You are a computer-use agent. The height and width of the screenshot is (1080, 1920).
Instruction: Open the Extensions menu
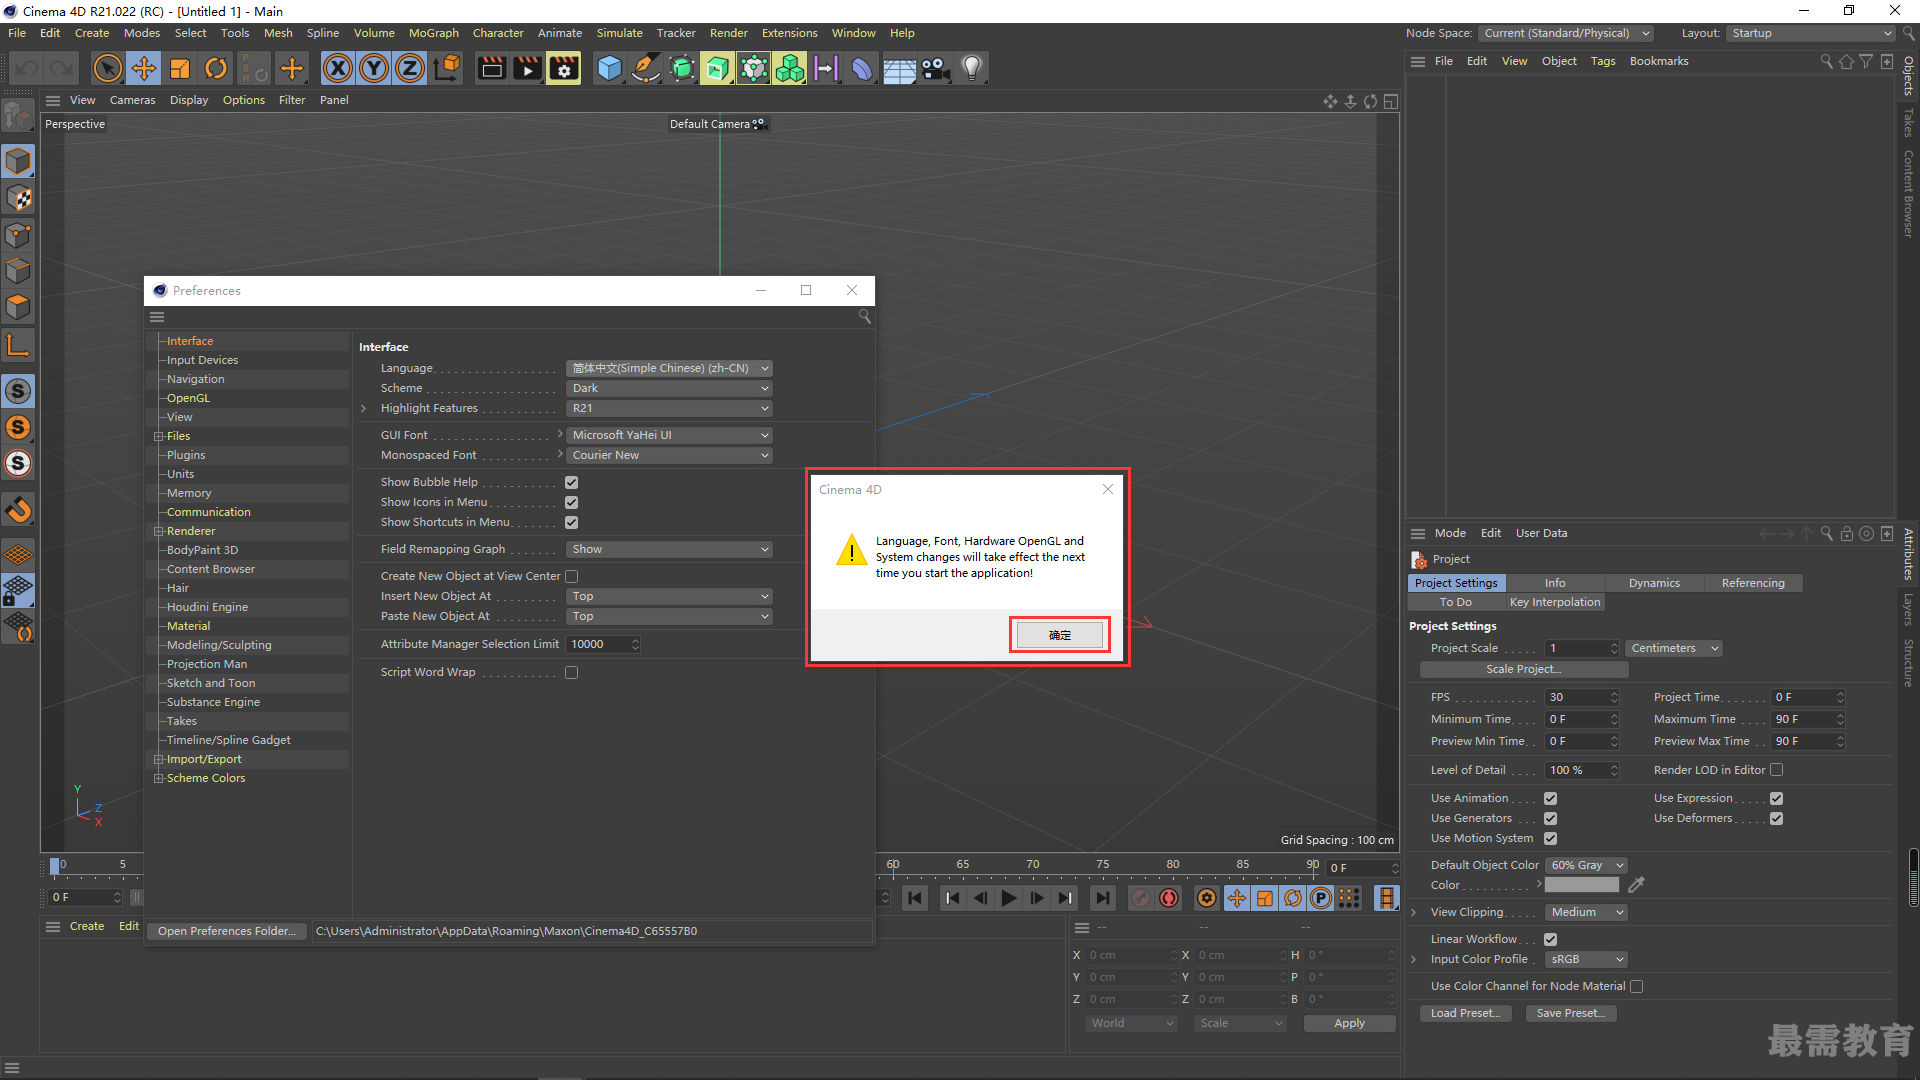[789, 33]
